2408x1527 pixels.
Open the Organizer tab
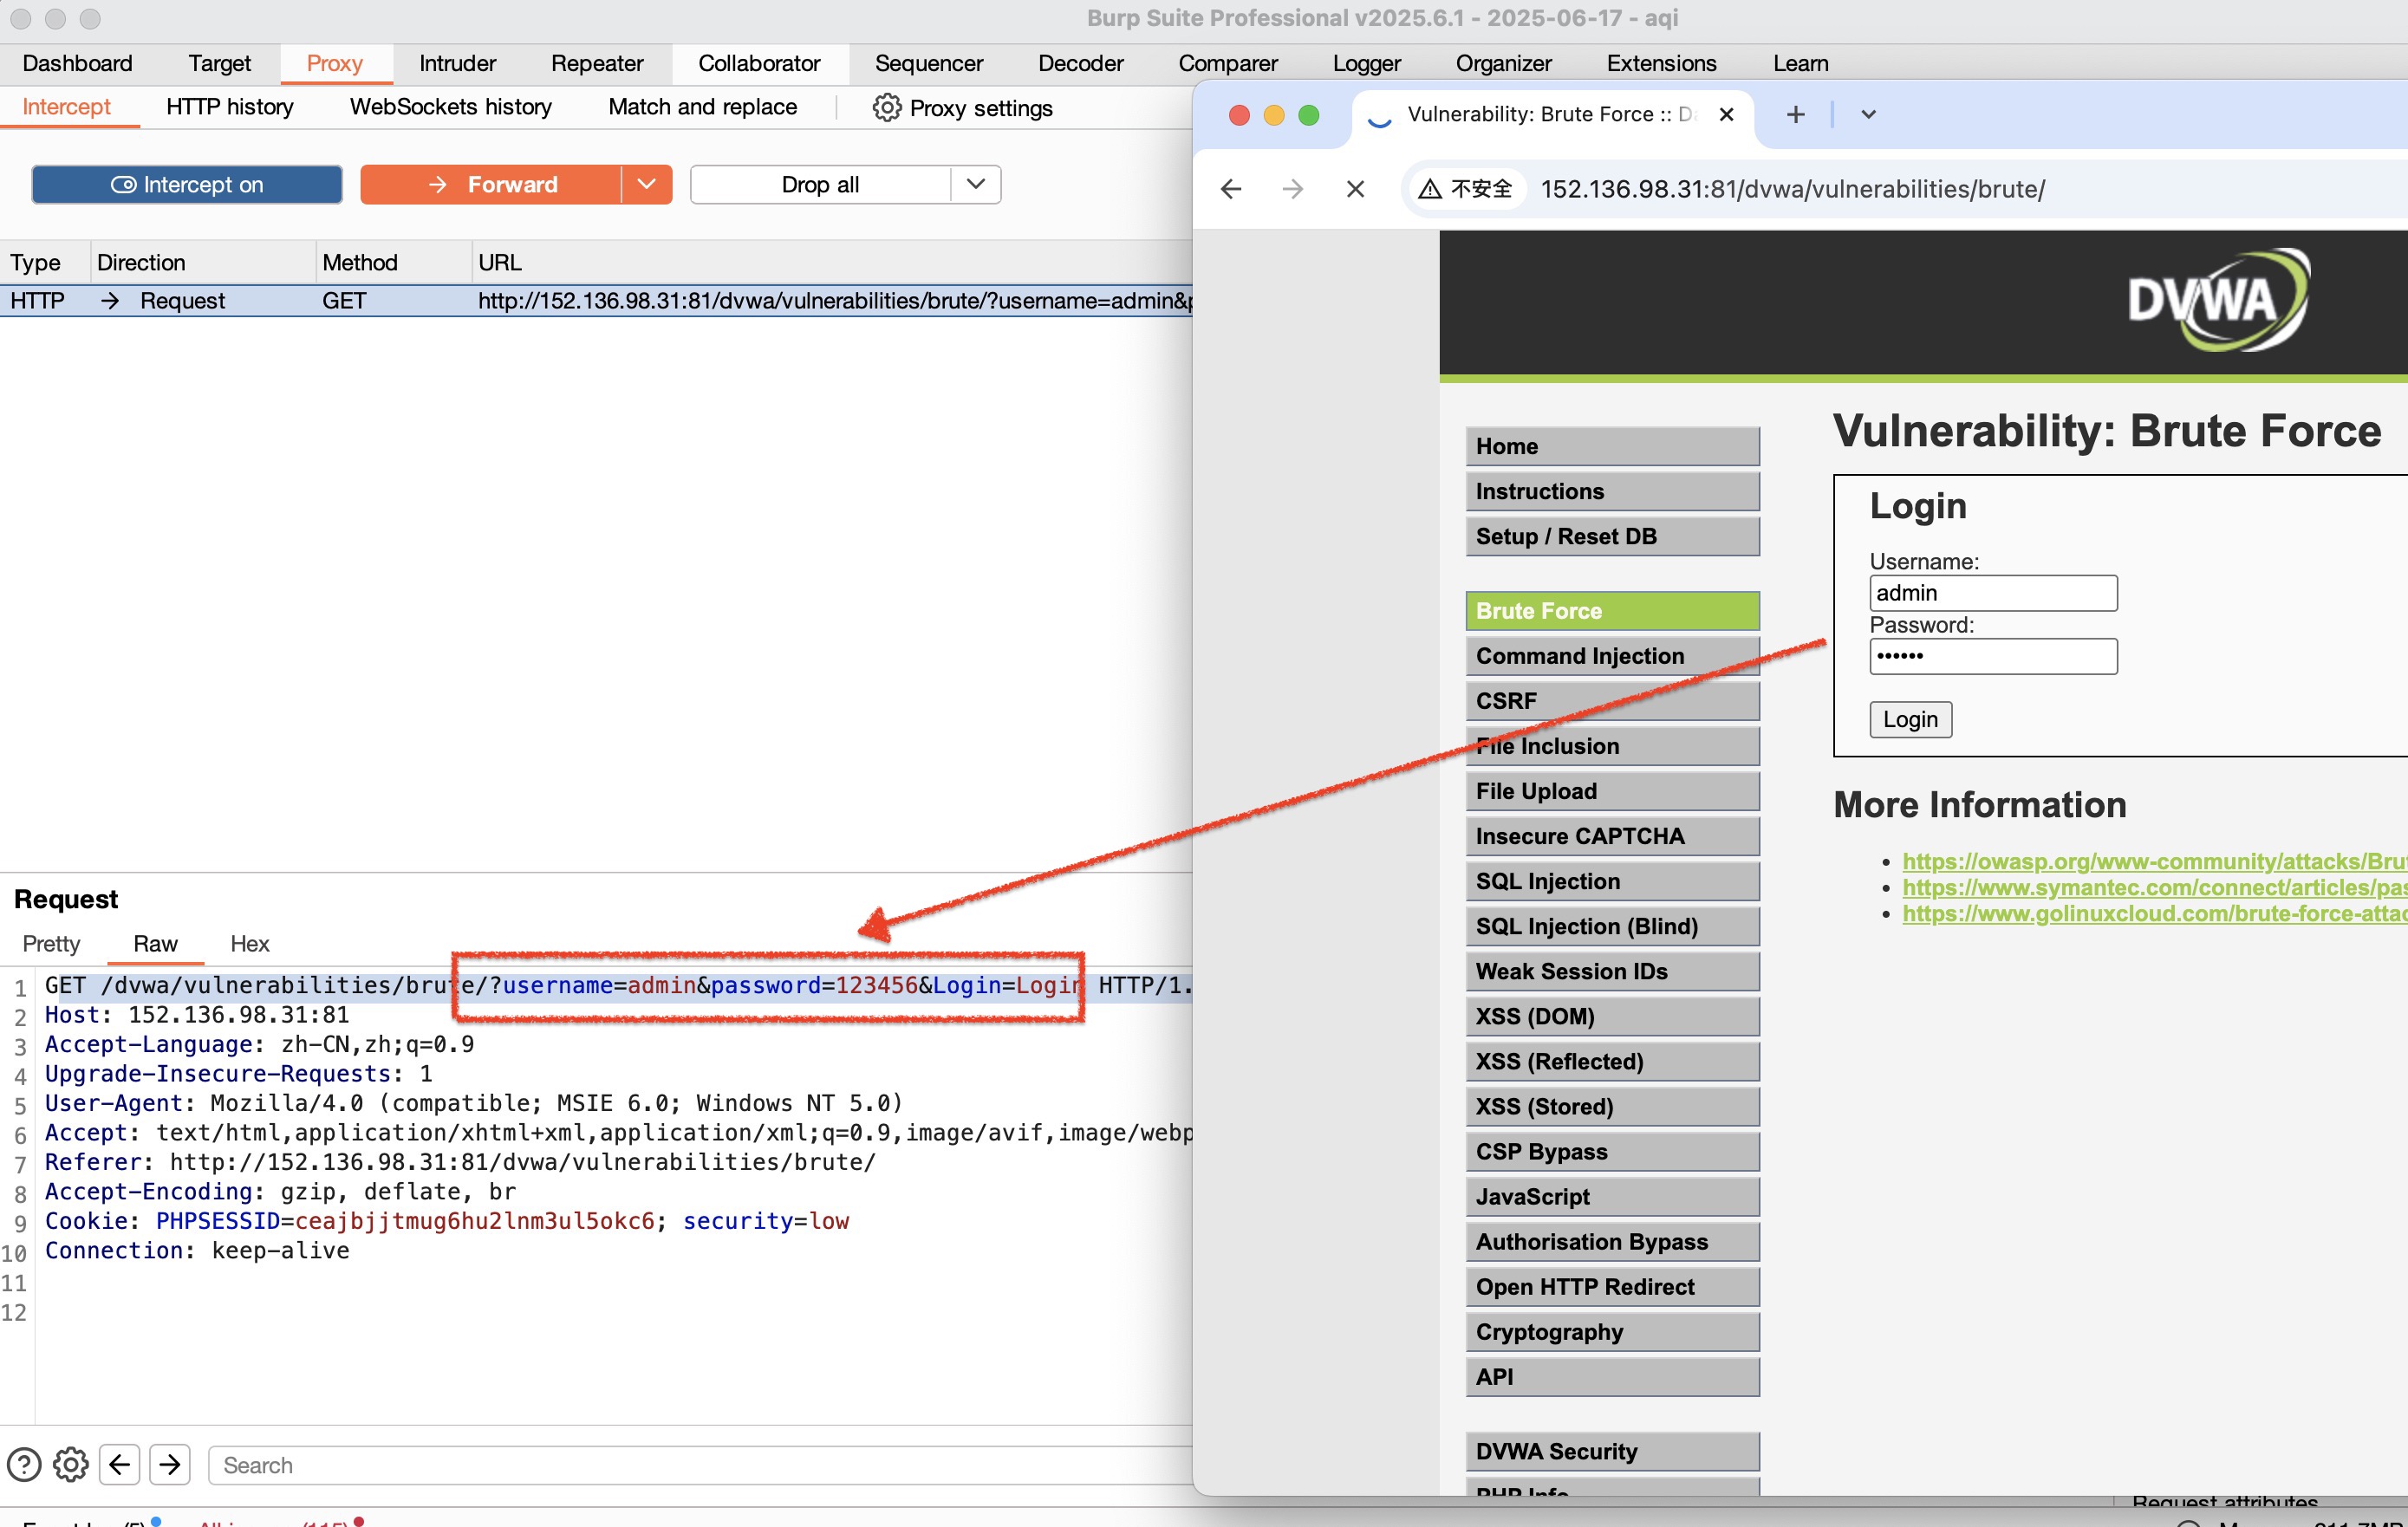click(1503, 64)
